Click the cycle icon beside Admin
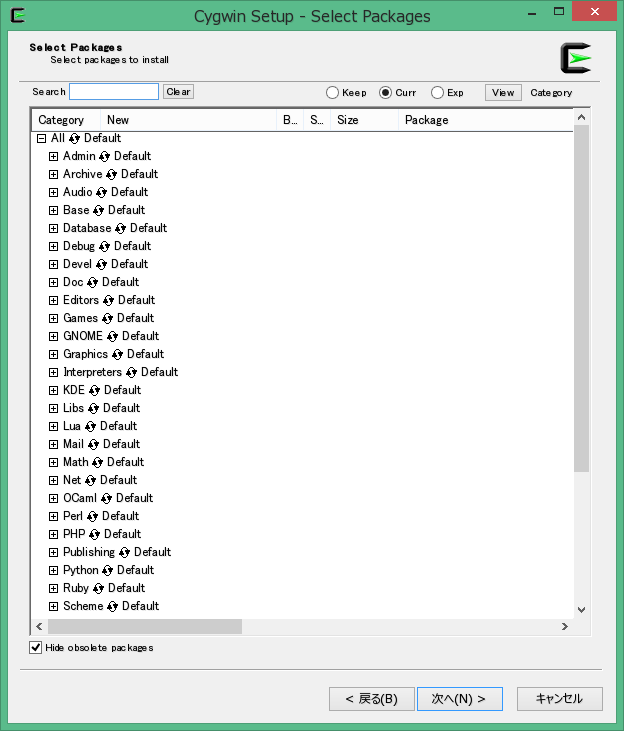The image size is (624, 731). (x=104, y=157)
